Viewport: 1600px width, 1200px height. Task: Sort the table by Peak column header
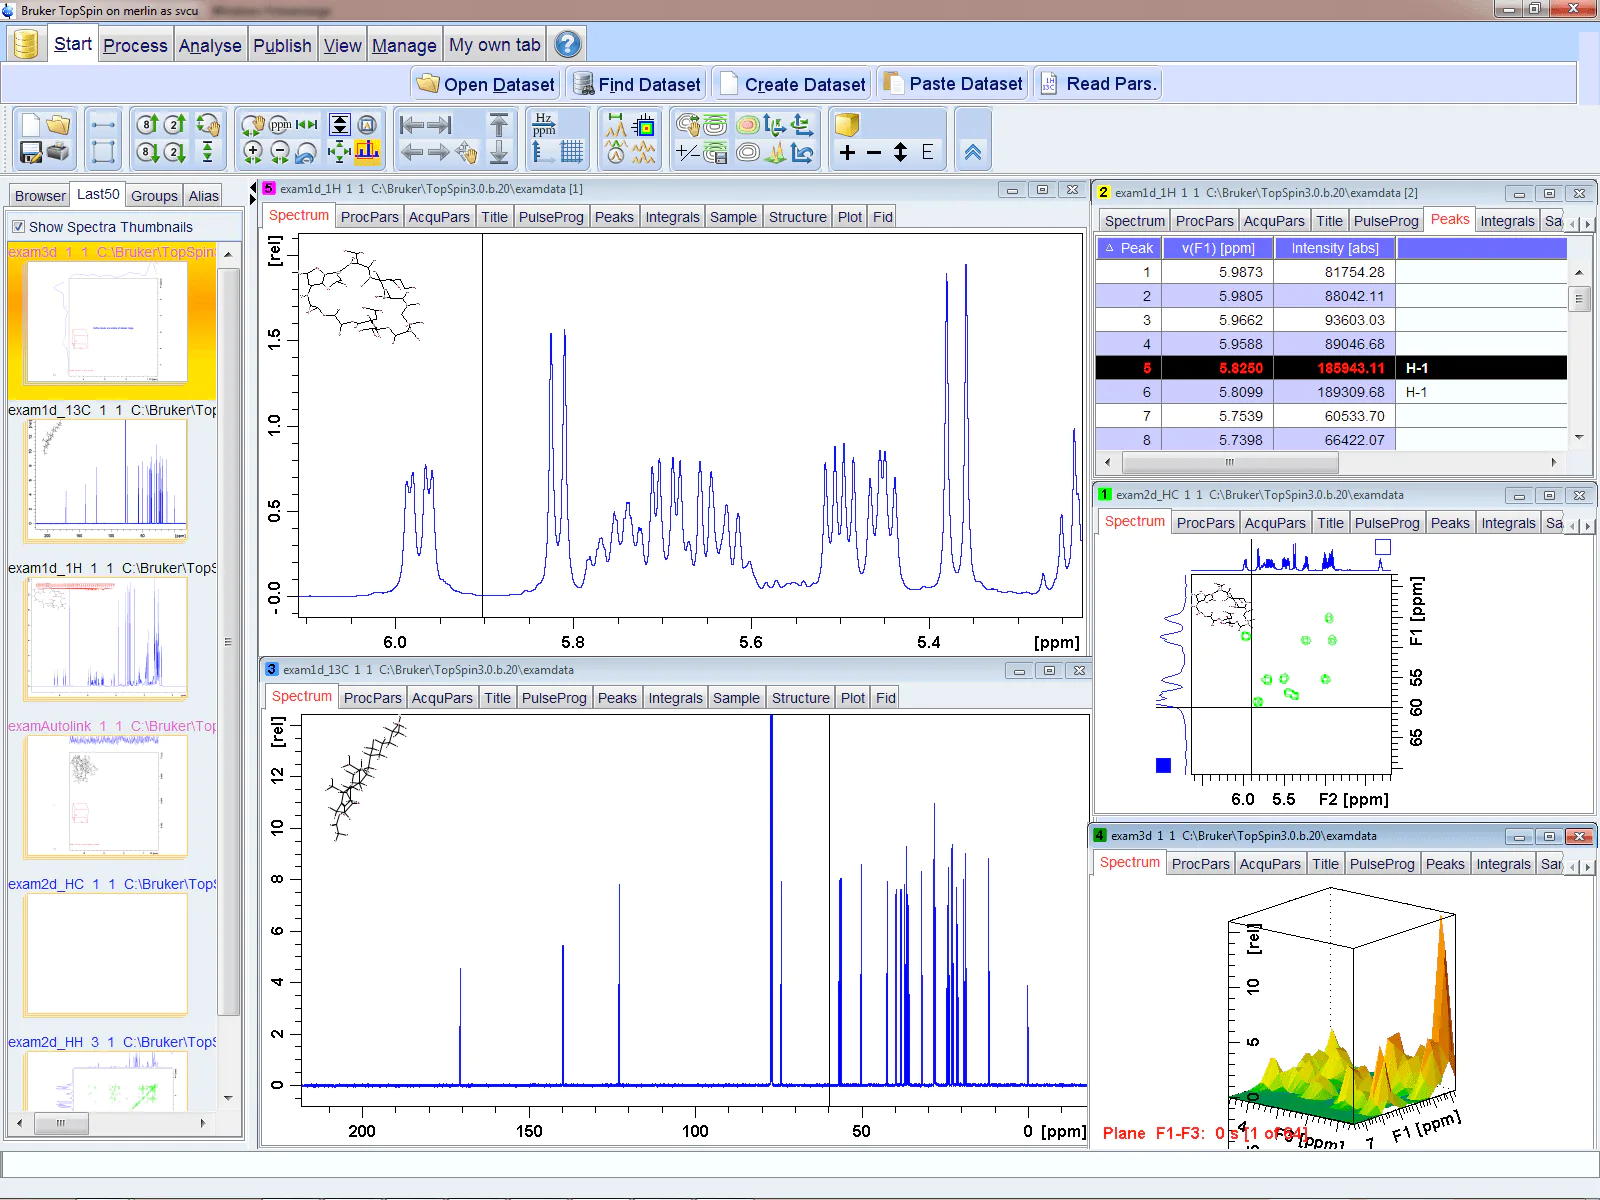click(1129, 248)
